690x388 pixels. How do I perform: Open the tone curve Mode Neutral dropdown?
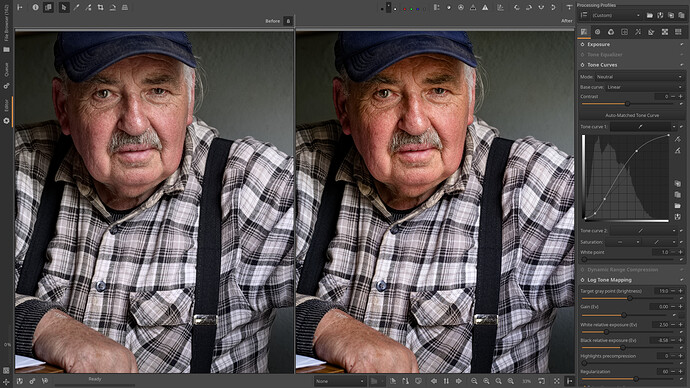639,77
